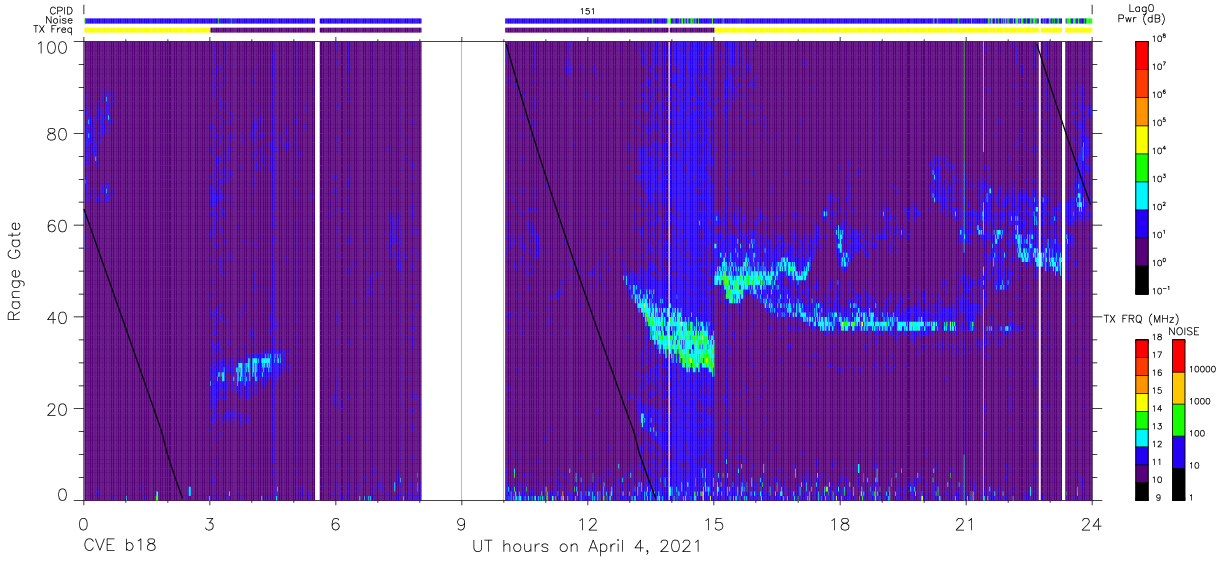Click the 1000 label on NOISE colorbar

pos(1200,402)
